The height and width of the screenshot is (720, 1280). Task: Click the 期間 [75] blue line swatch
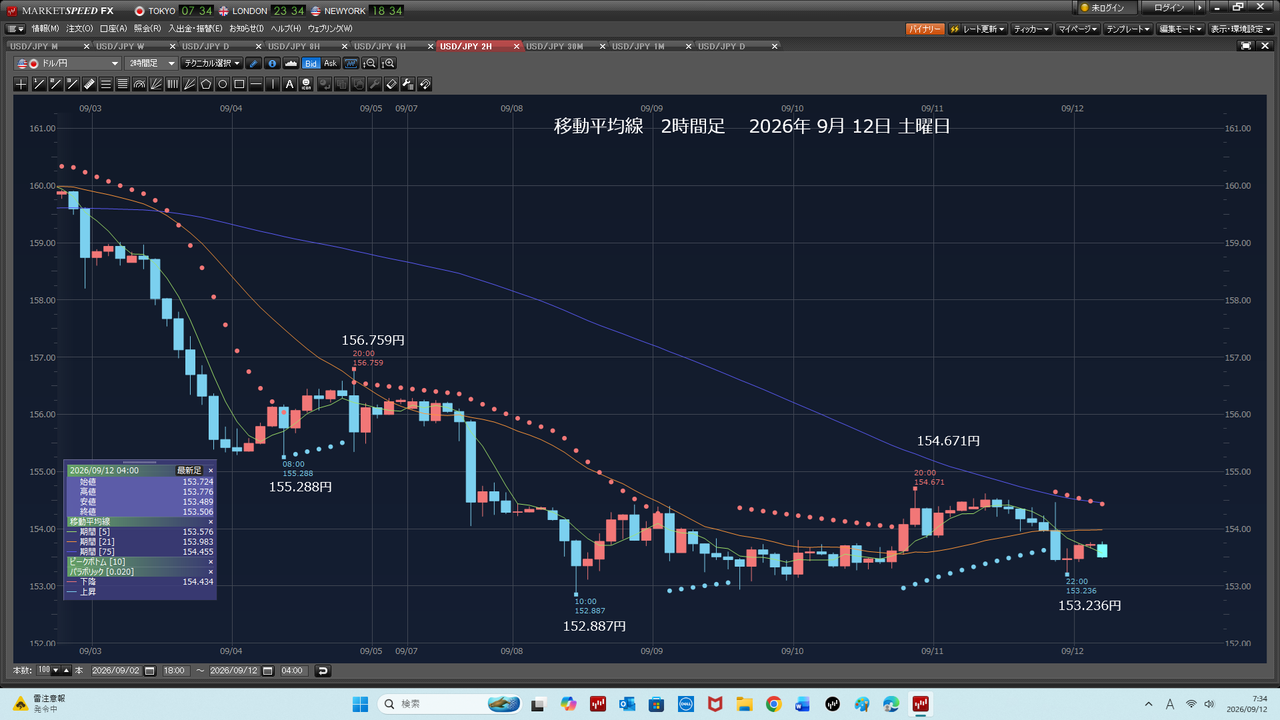(x=72, y=551)
